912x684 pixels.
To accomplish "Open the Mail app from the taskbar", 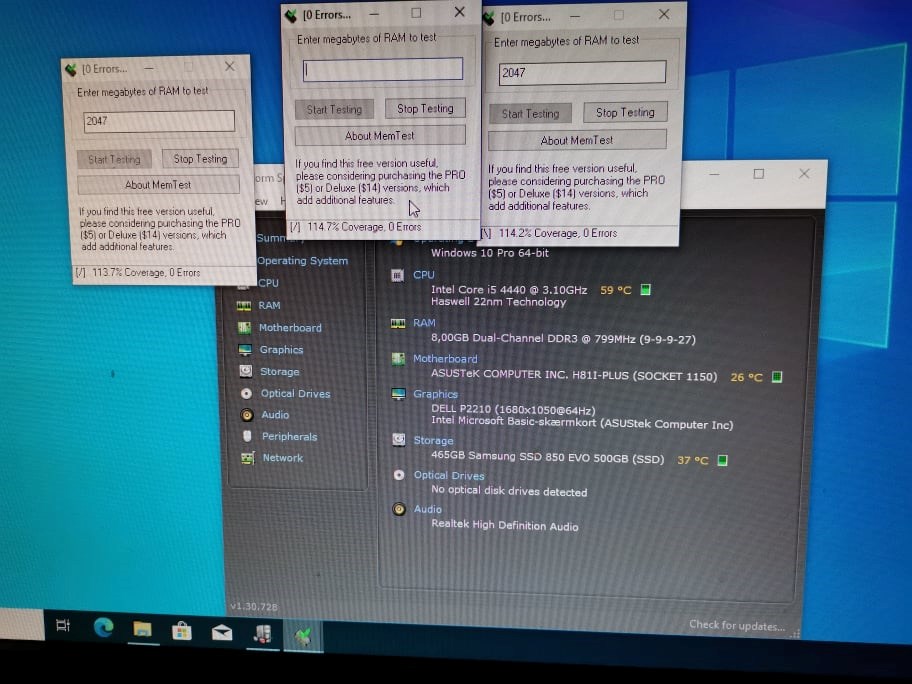I will click(x=222, y=632).
